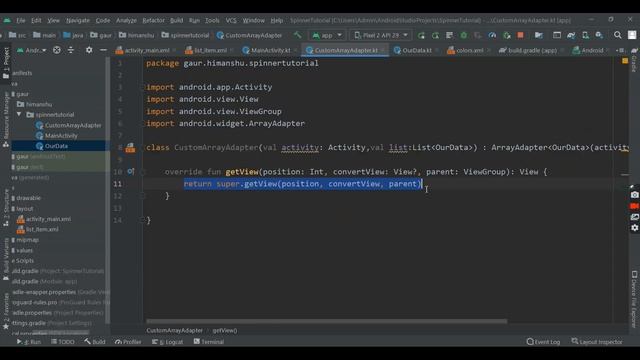
Task: Open the Pixel 2 API 29 device dropdown
Action: click(381, 36)
